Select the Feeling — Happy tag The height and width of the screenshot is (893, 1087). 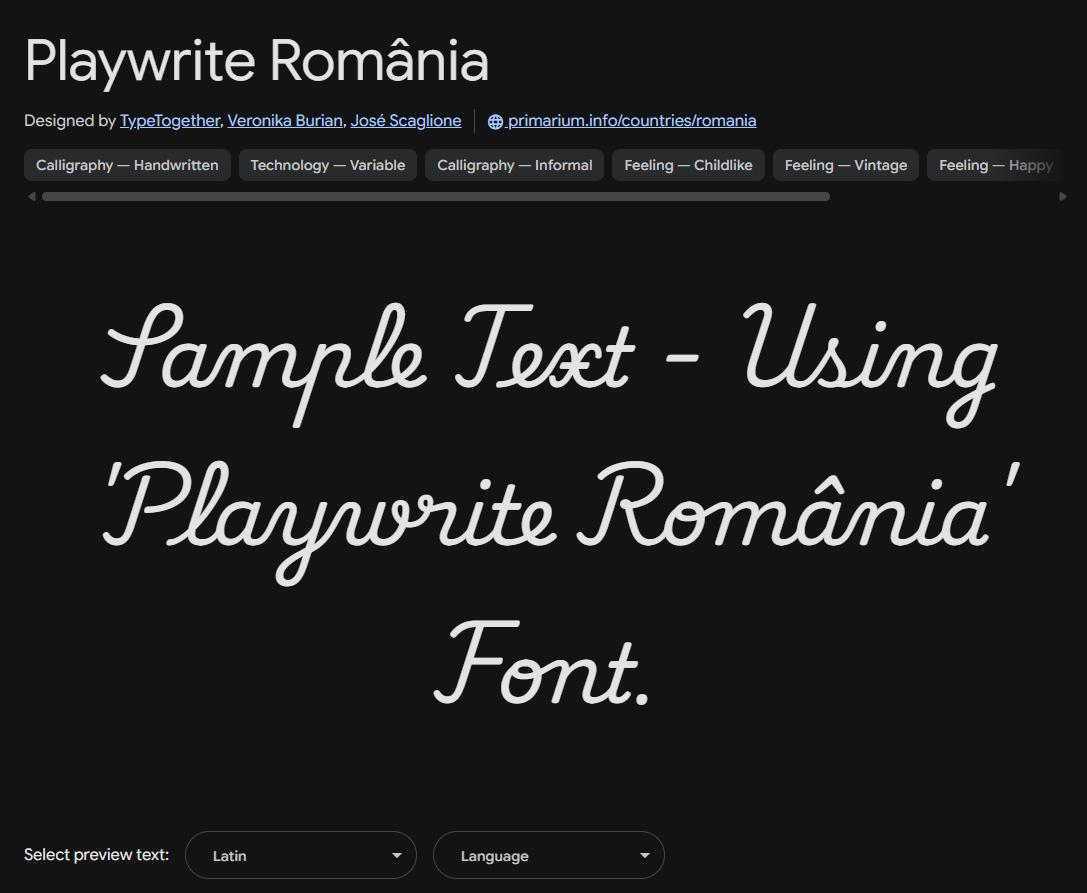[x=995, y=165]
